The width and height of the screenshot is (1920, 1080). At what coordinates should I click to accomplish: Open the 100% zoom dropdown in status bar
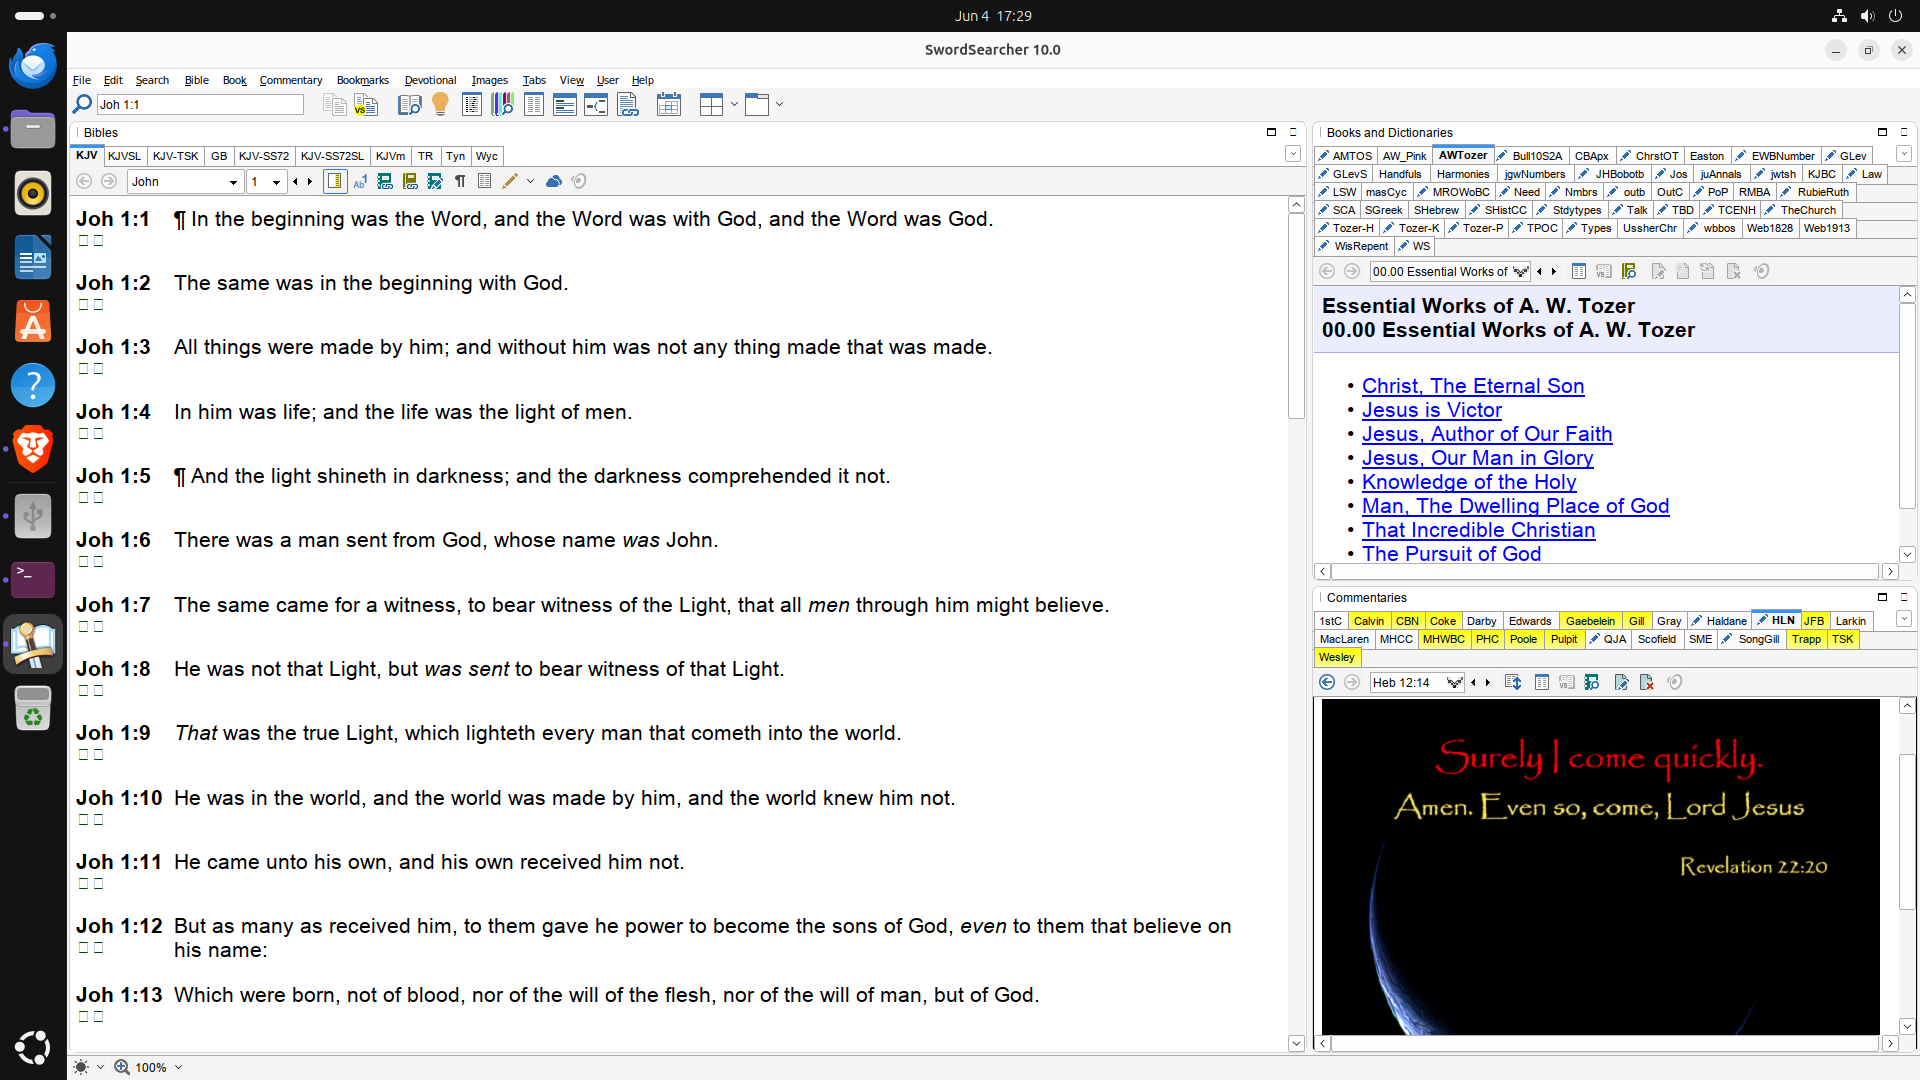(x=178, y=1067)
